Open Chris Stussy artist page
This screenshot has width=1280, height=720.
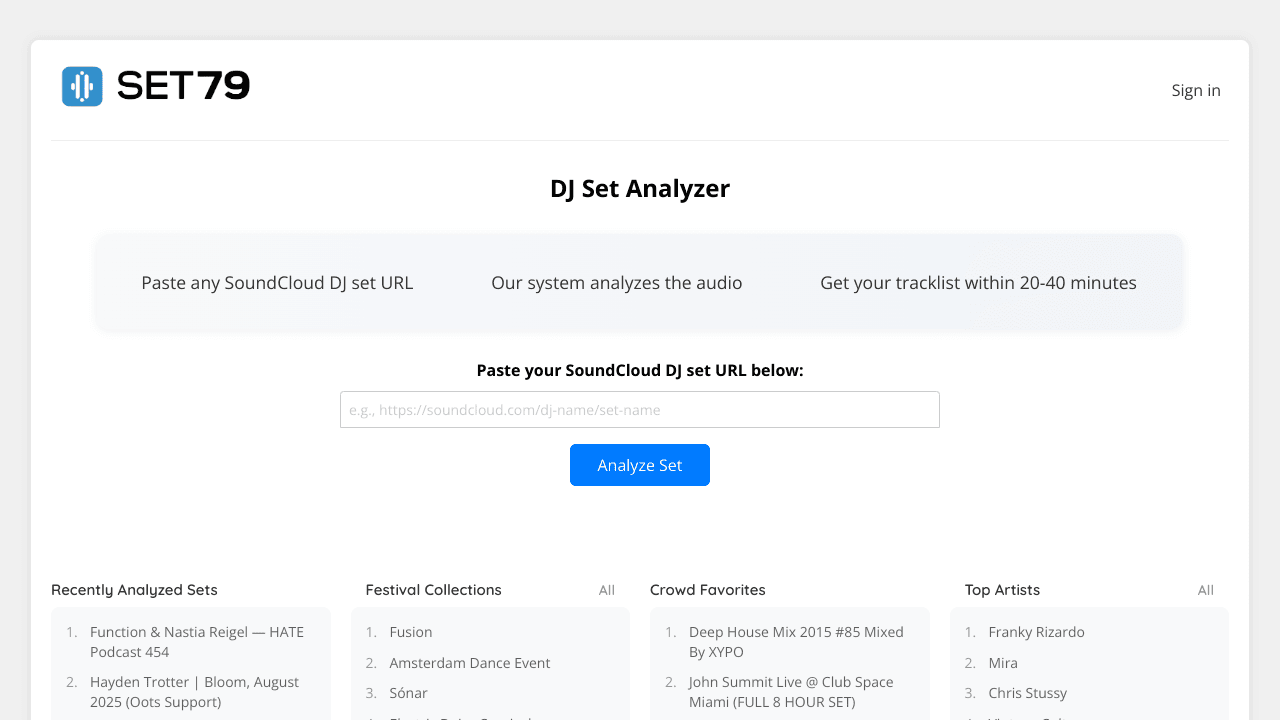[1027, 693]
